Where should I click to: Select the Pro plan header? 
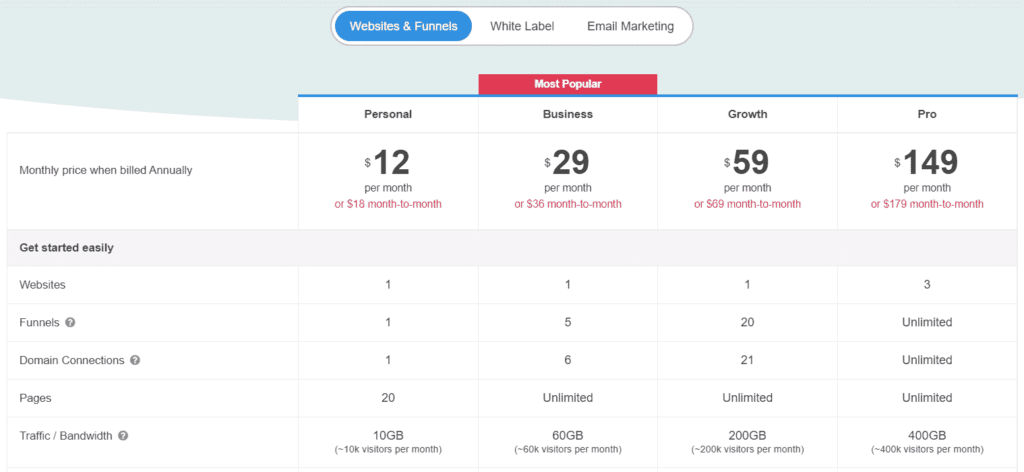(927, 114)
